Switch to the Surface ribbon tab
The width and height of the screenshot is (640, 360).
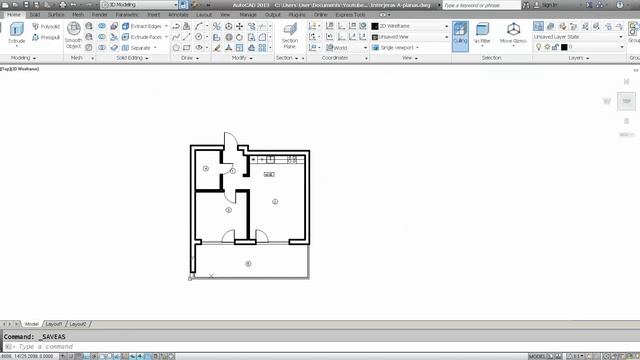[x=56, y=15]
